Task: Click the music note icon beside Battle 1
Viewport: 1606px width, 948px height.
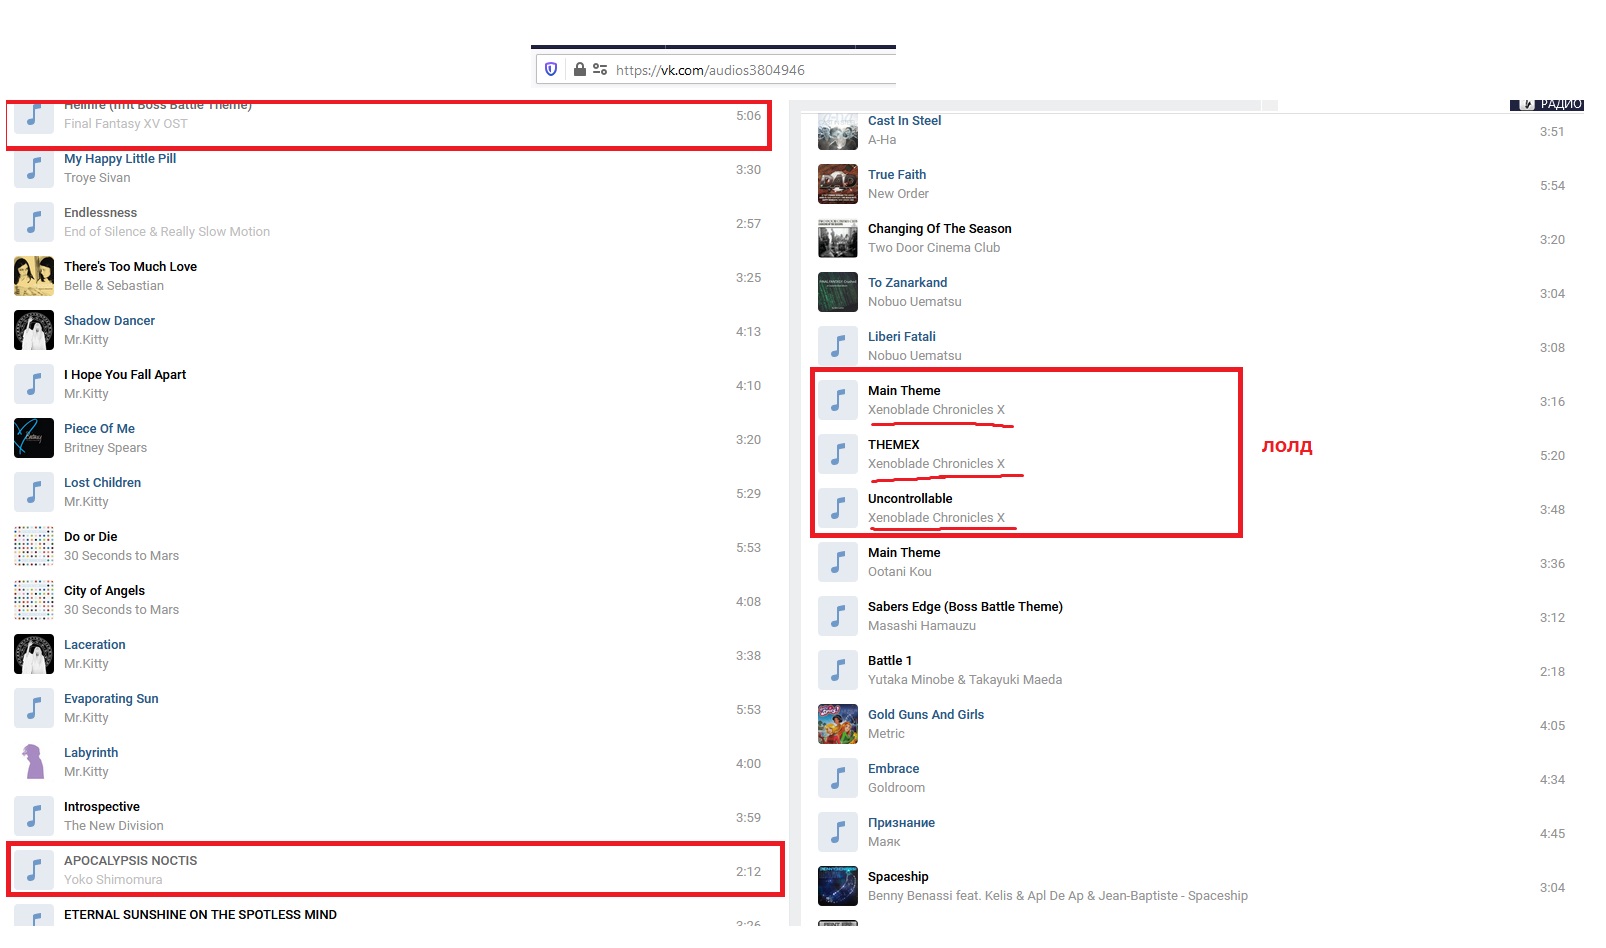Action: tap(838, 671)
